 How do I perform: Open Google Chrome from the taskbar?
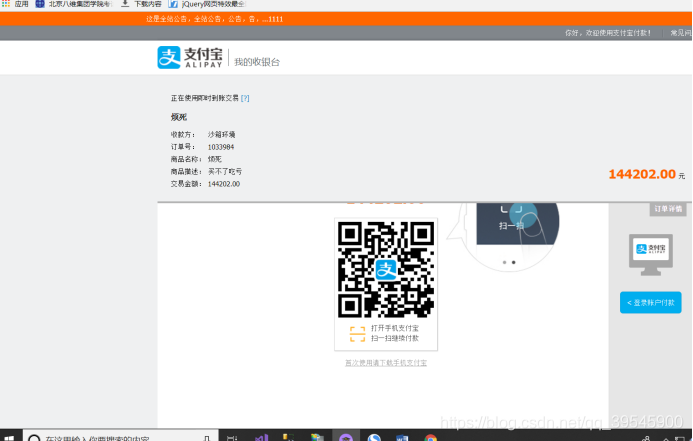[x=430, y=437]
